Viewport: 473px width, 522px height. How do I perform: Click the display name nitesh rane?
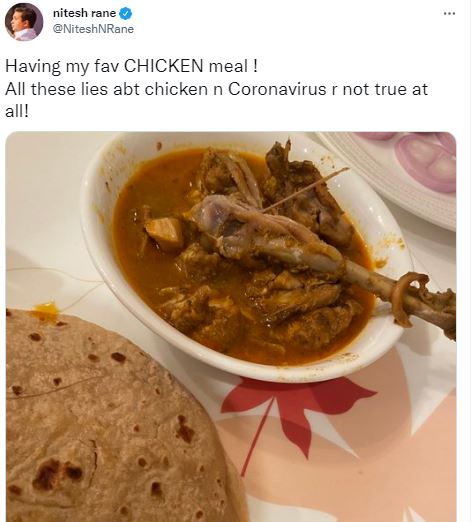pos(84,13)
